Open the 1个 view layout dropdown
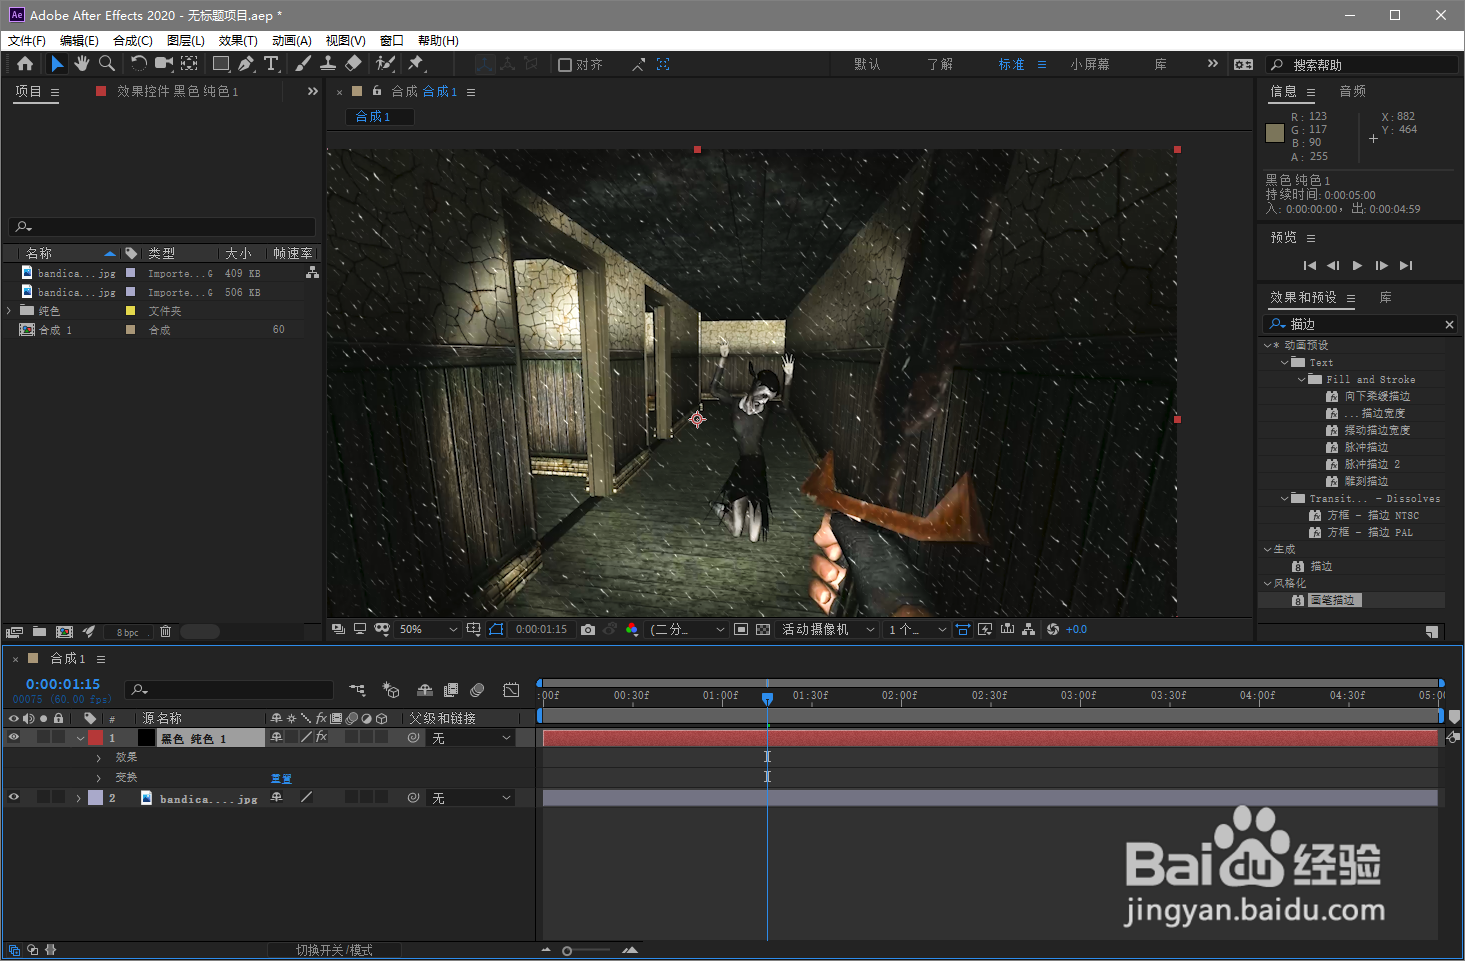The width and height of the screenshot is (1465, 961). pos(917,629)
